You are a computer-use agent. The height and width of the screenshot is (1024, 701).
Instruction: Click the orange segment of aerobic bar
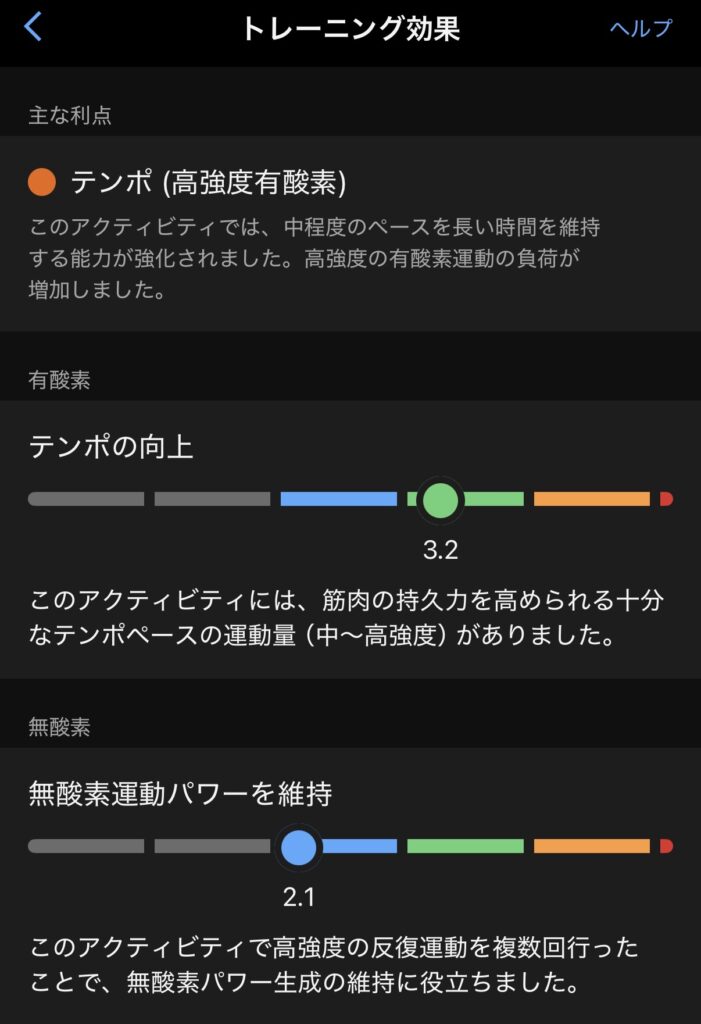point(592,499)
